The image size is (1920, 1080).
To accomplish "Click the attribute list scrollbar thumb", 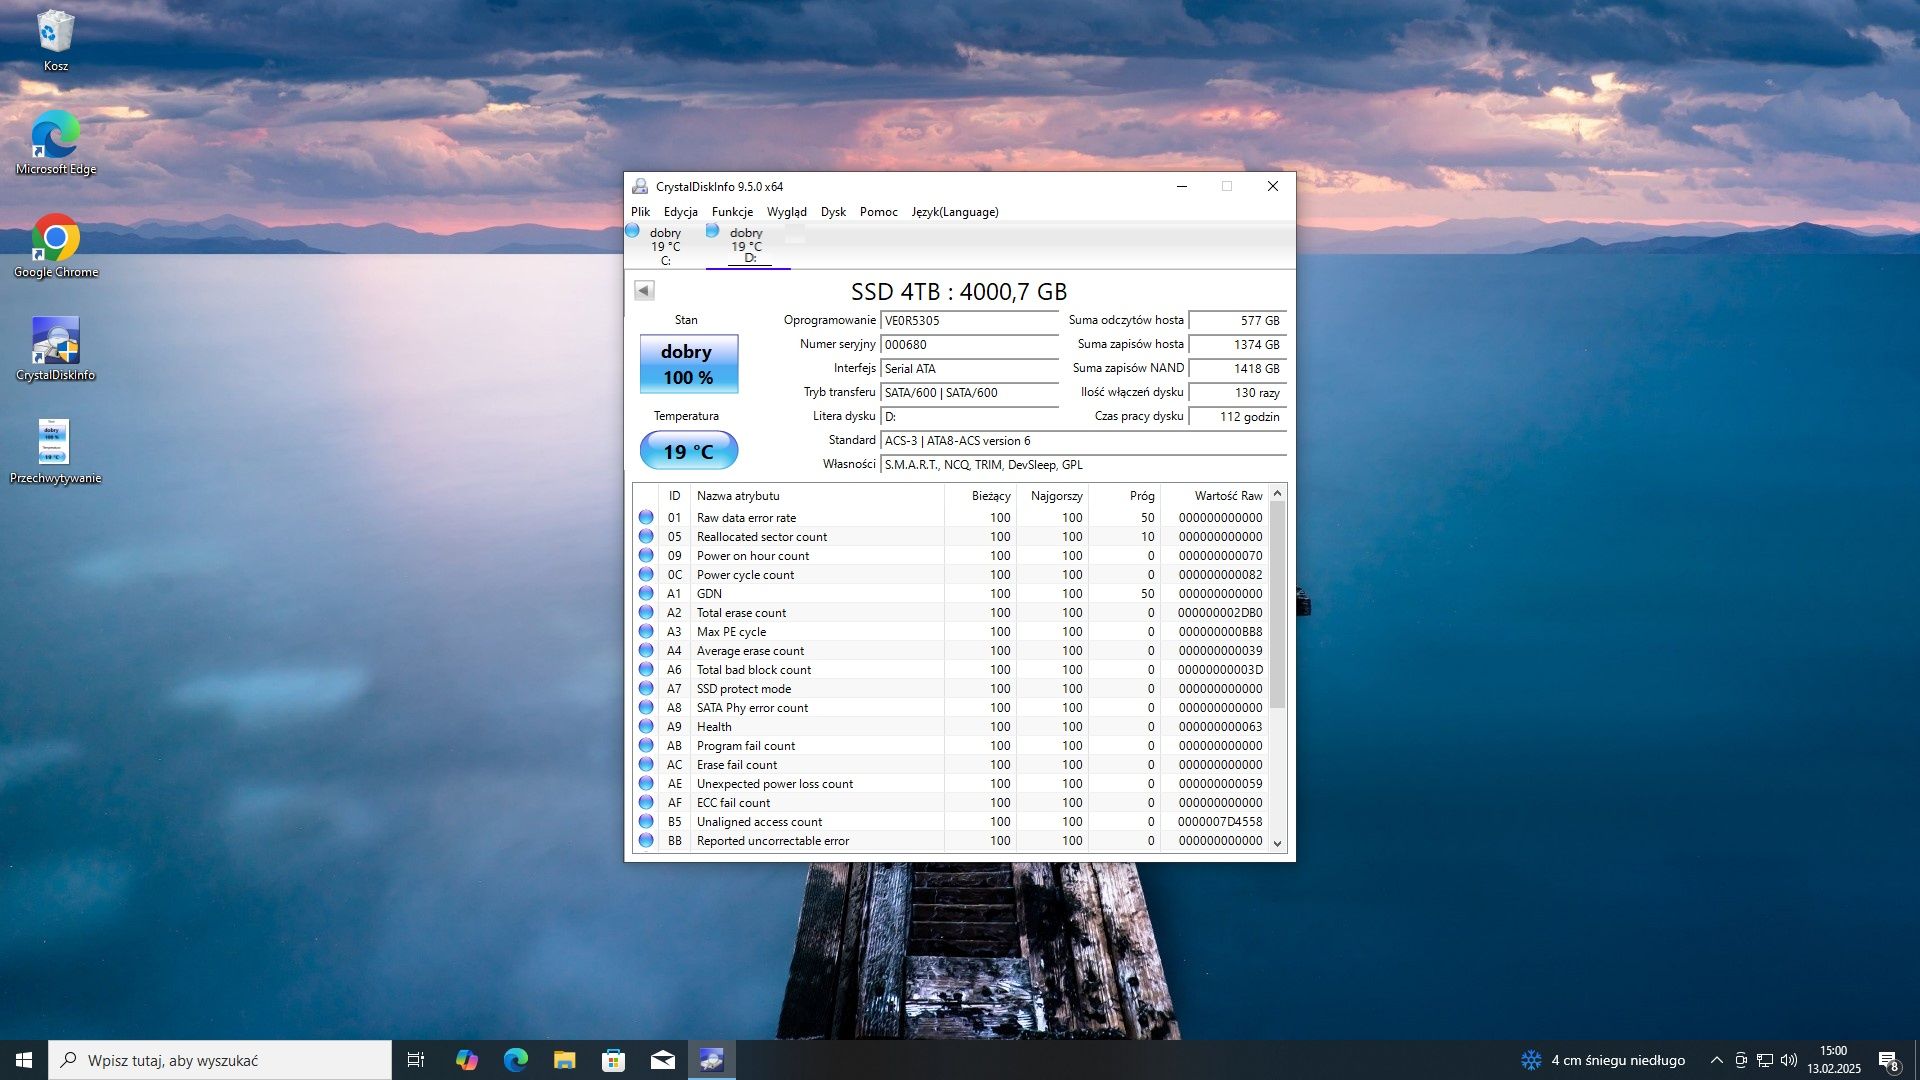I will pyautogui.click(x=1277, y=605).
